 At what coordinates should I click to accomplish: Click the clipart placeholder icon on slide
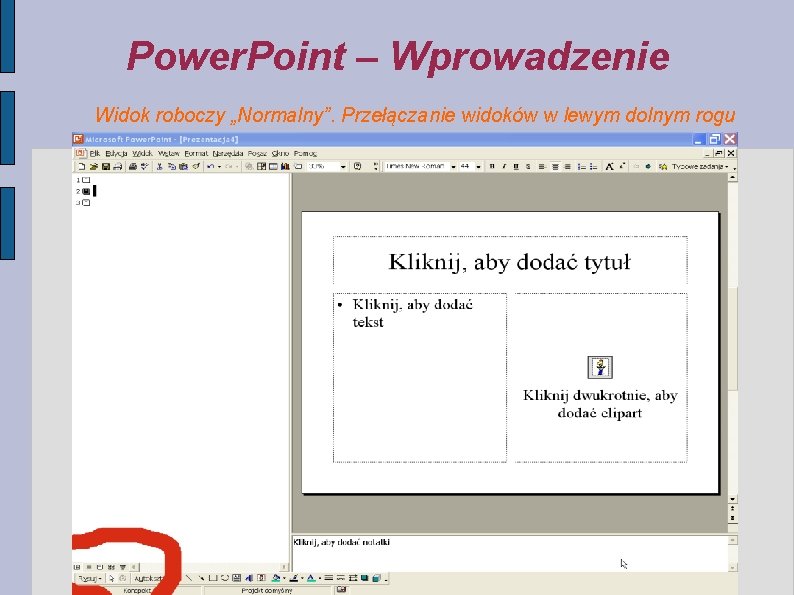pos(600,367)
